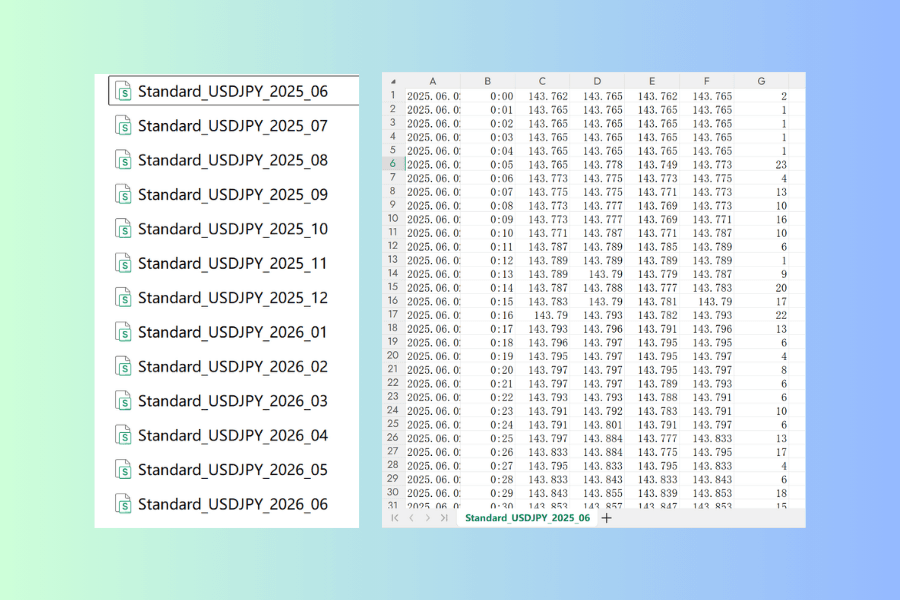Image resolution: width=900 pixels, height=600 pixels.
Task: Click cell B26 showing 0:25
Action: coord(488,439)
